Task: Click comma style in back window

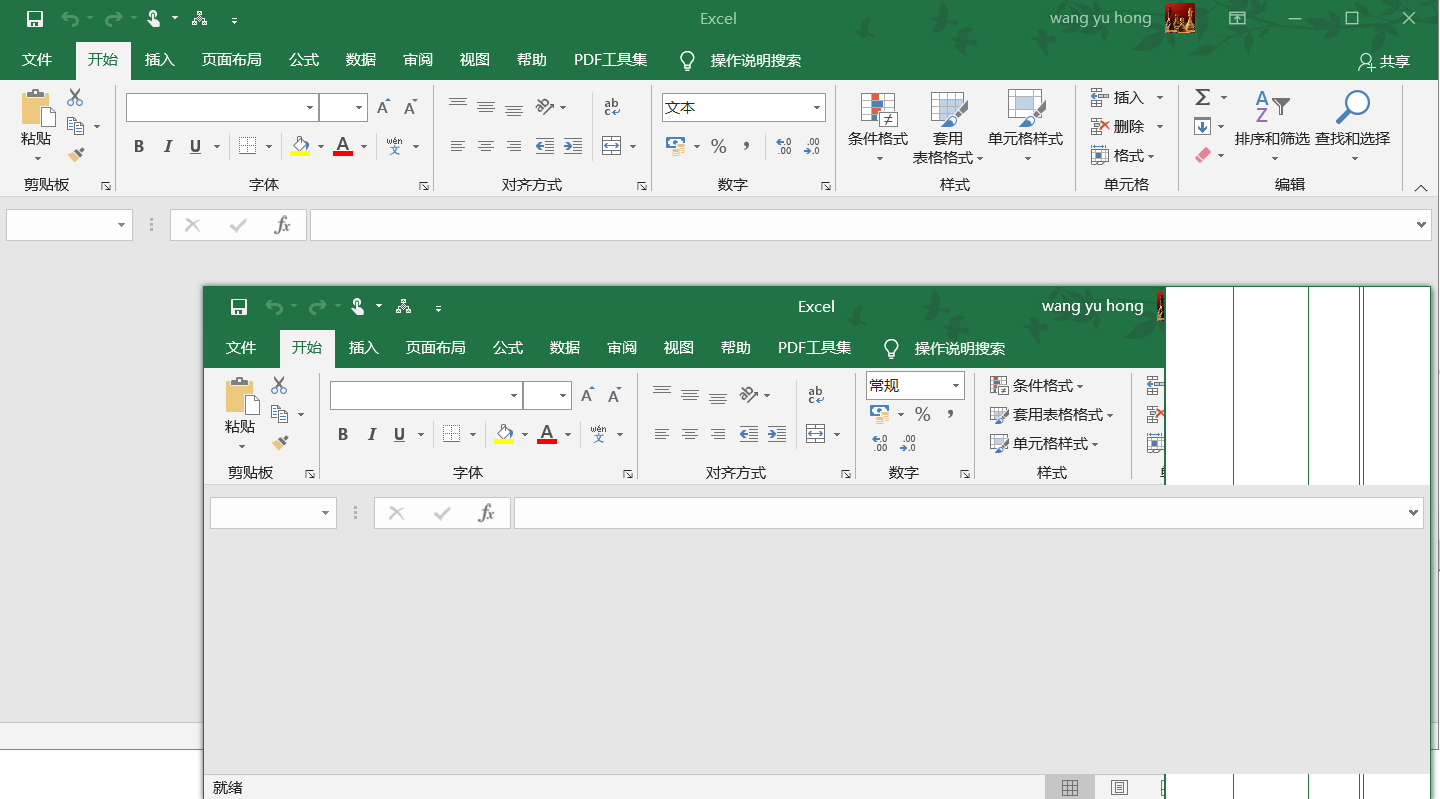Action: click(746, 146)
